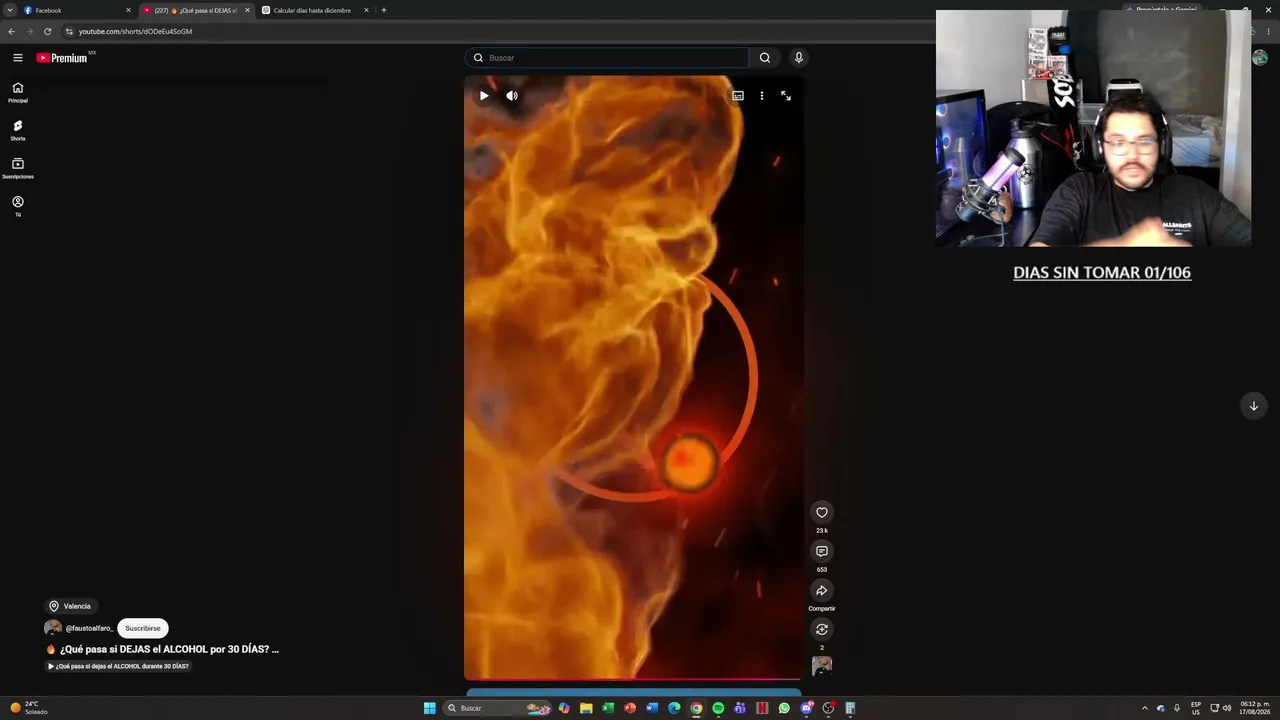Go to next Short with down arrow

click(1254, 406)
